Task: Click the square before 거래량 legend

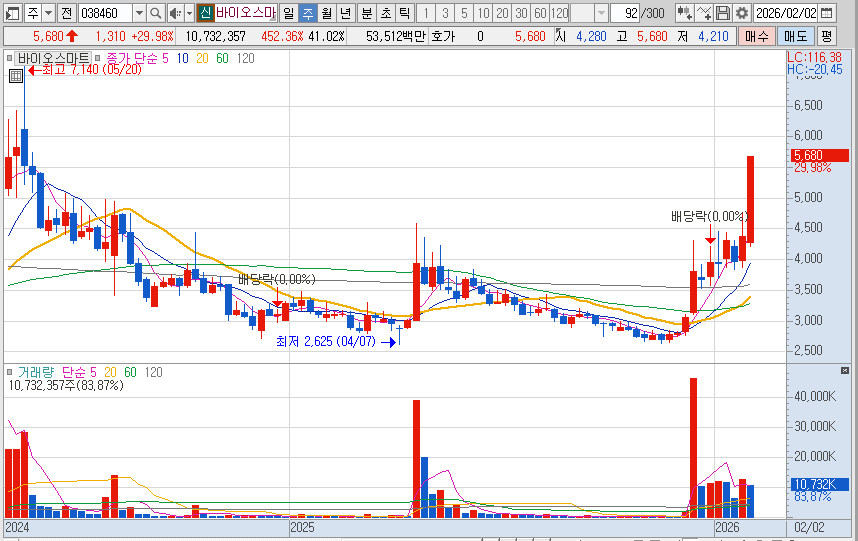Action: pyautogui.click(x=9, y=373)
